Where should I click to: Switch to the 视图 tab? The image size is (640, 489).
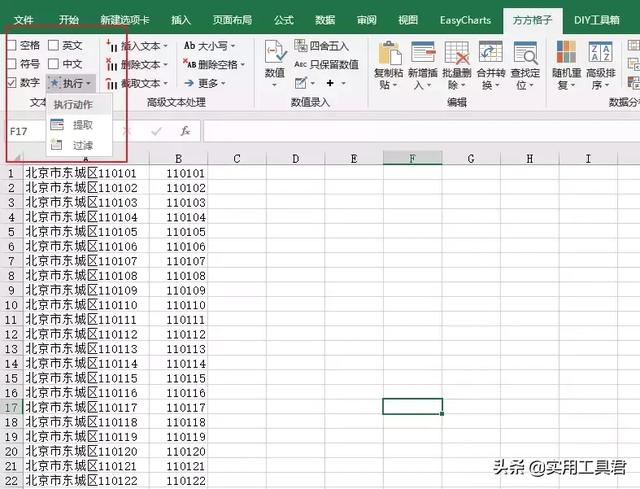click(x=408, y=20)
